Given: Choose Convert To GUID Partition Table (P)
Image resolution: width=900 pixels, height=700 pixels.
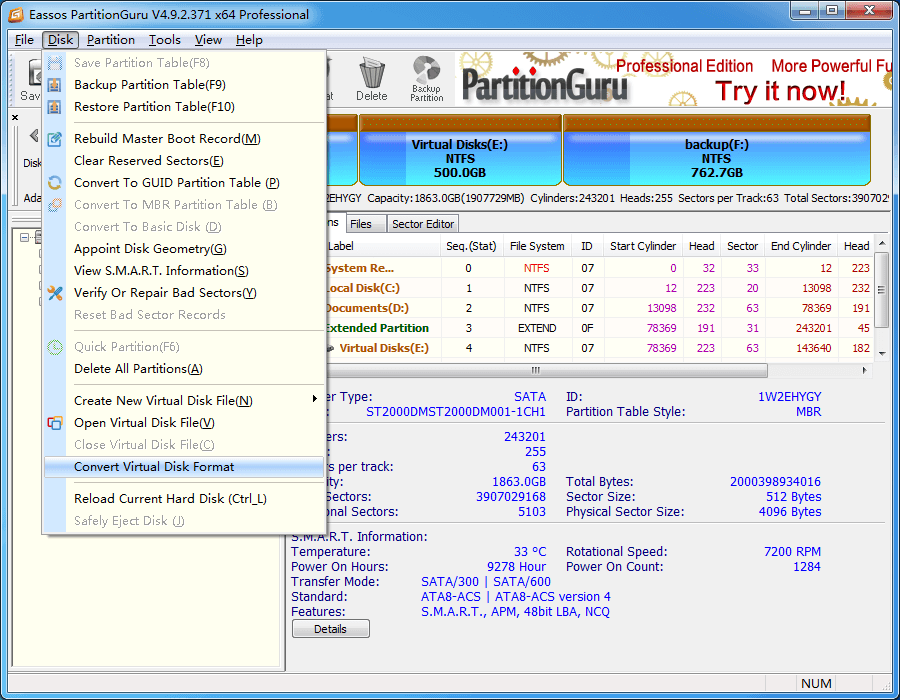Looking at the screenshot, I should [x=184, y=183].
